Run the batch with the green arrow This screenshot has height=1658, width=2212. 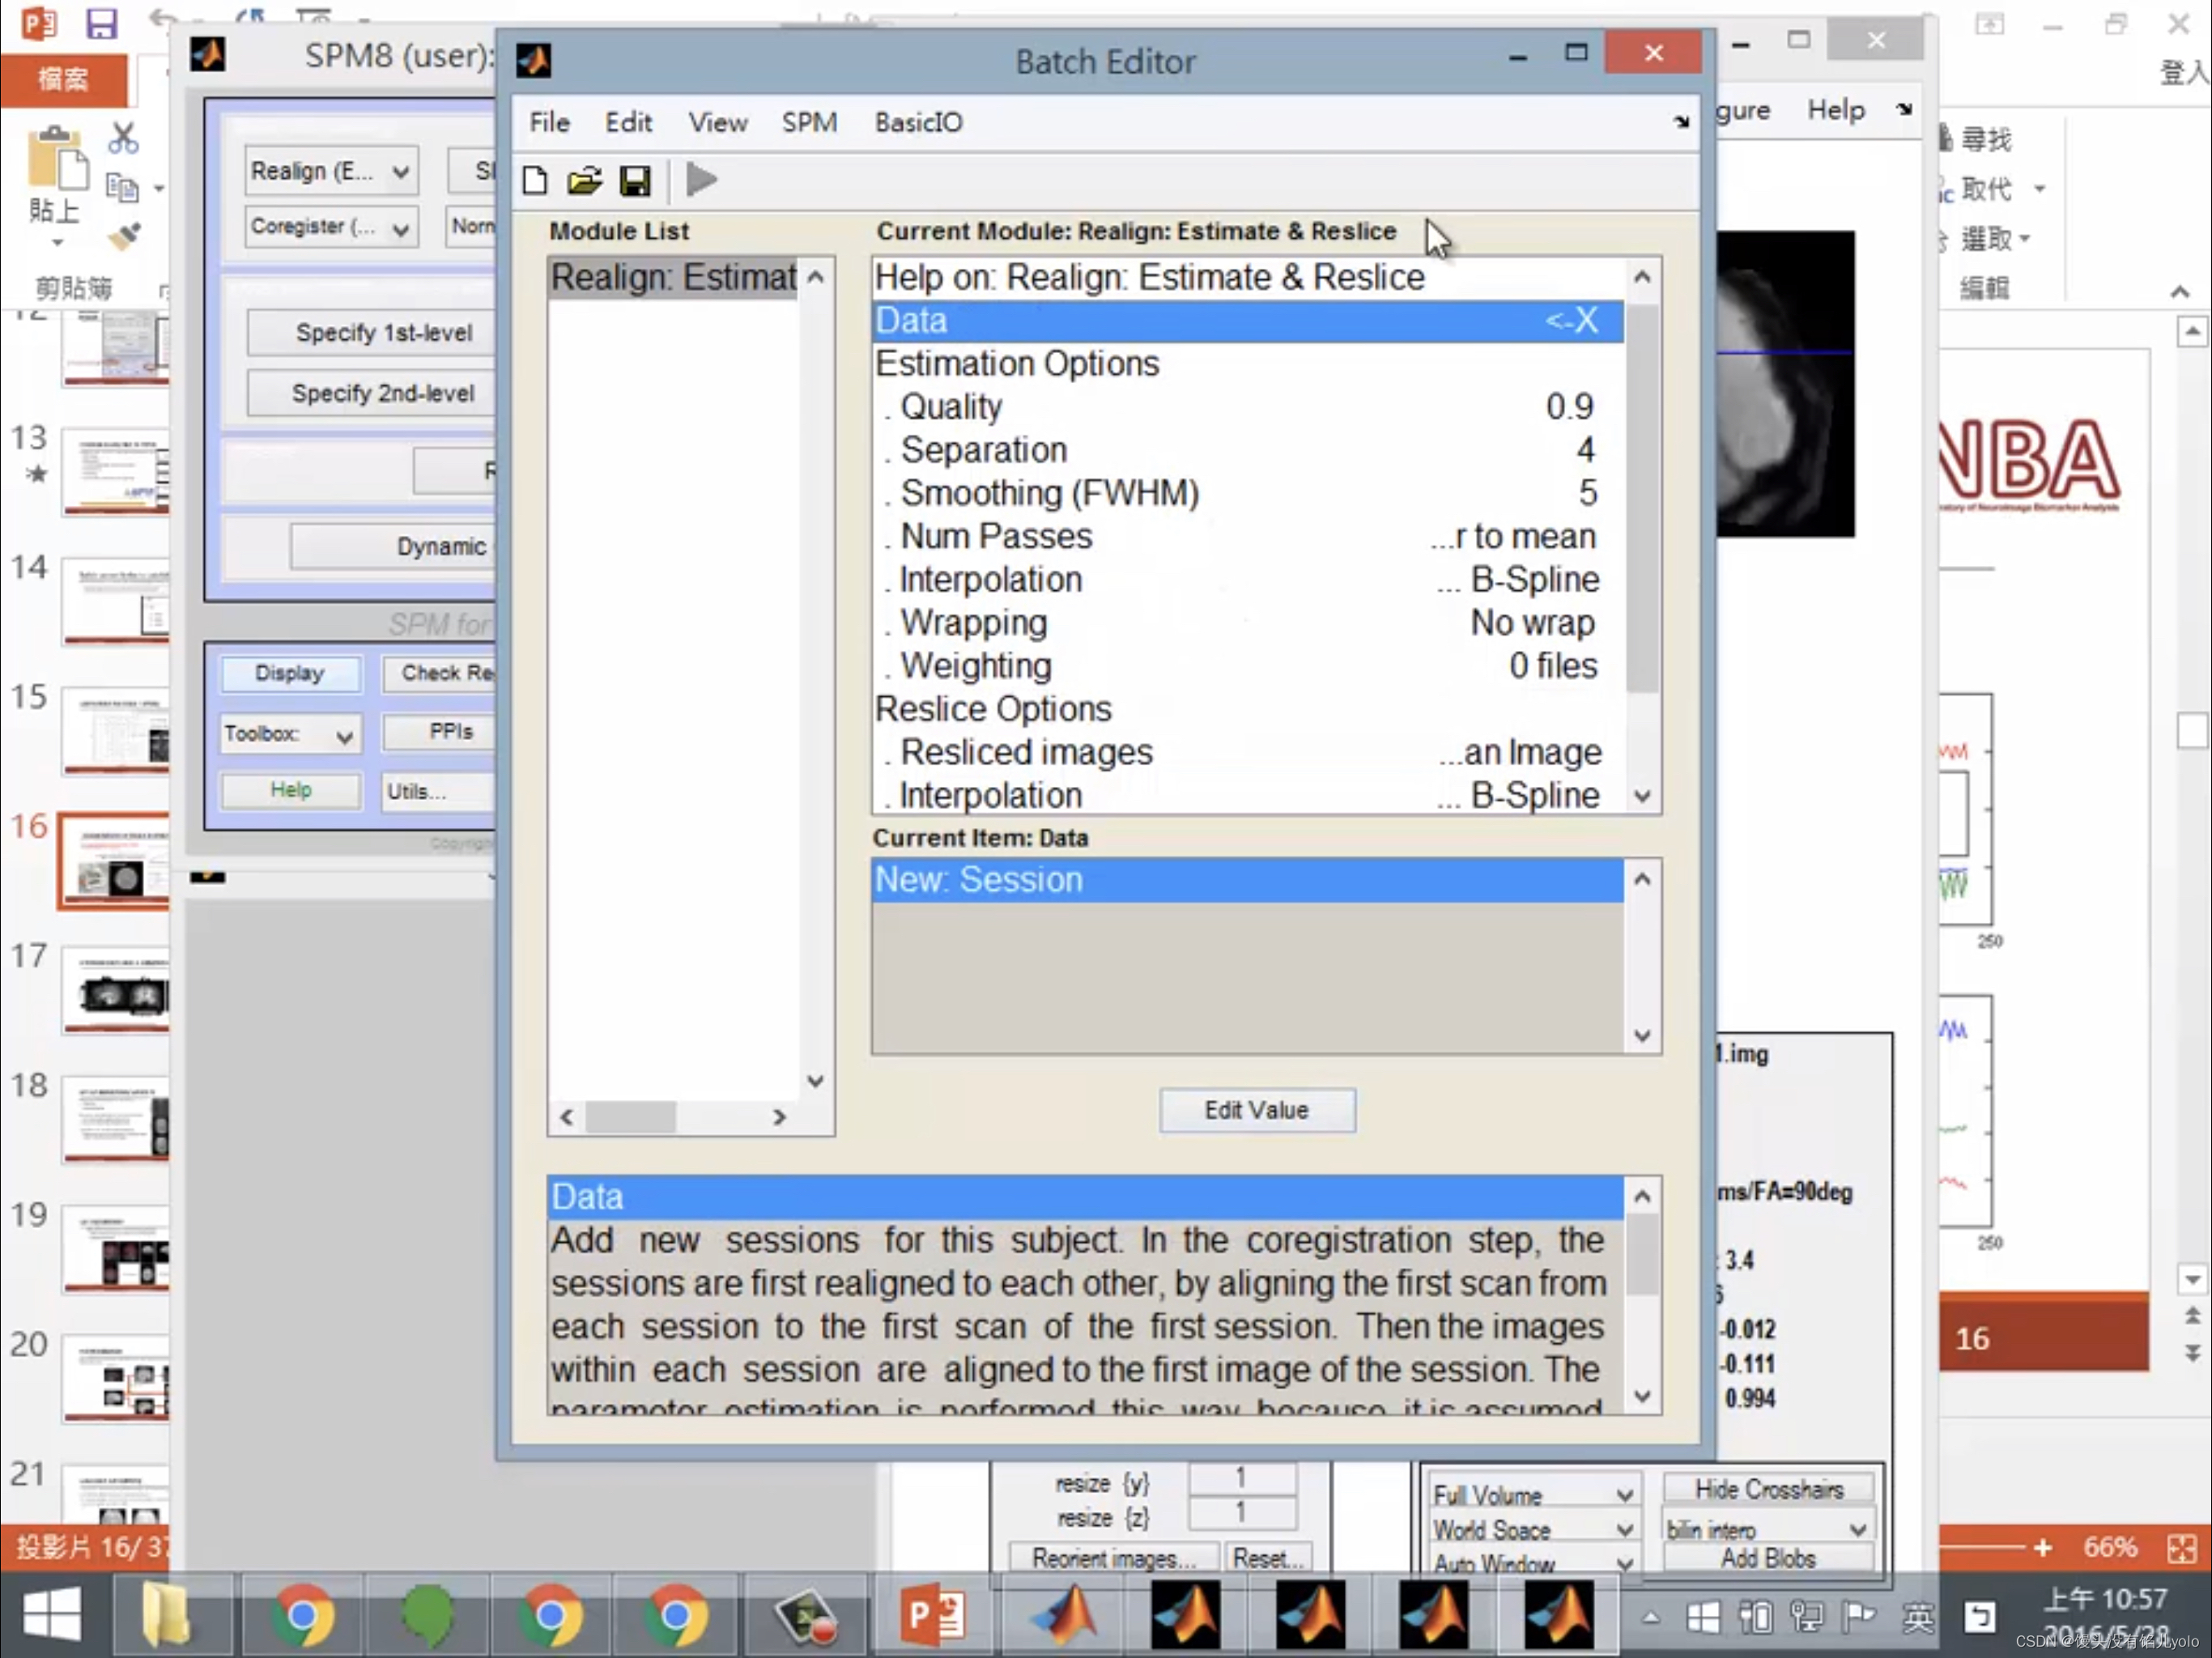pos(700,180)
